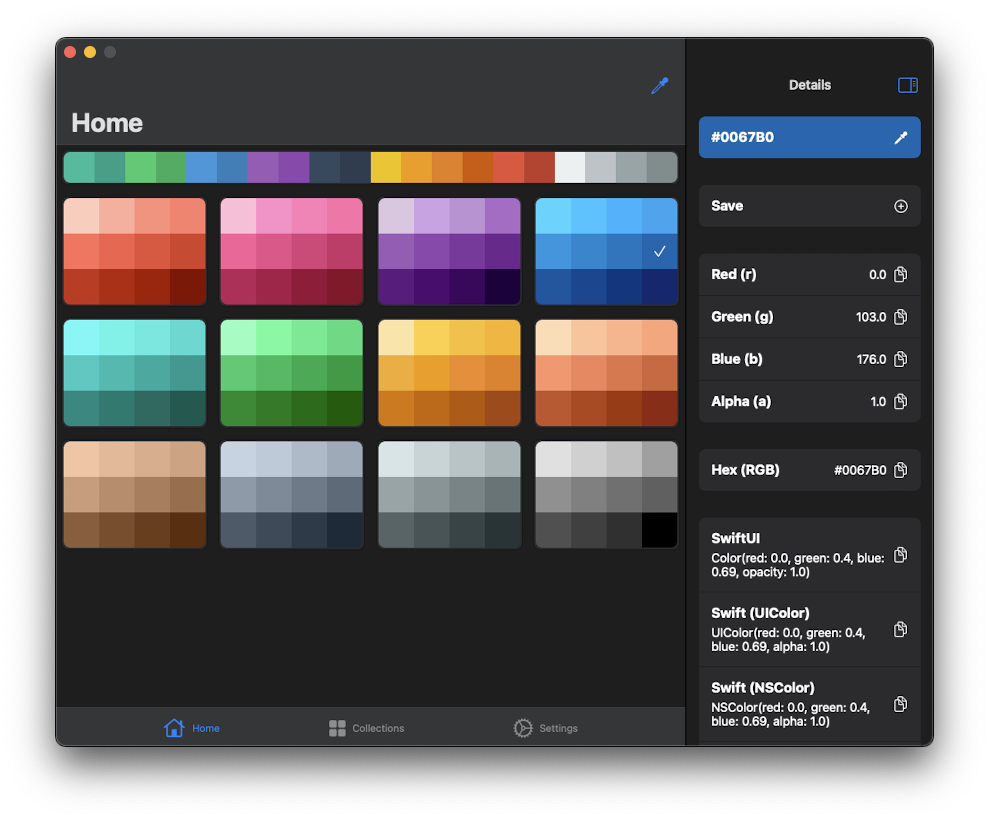Click the eyedropper inside the #0067B0 header
Image resolution: width=989 pixels, height=820 pixels.
[900, 137]
